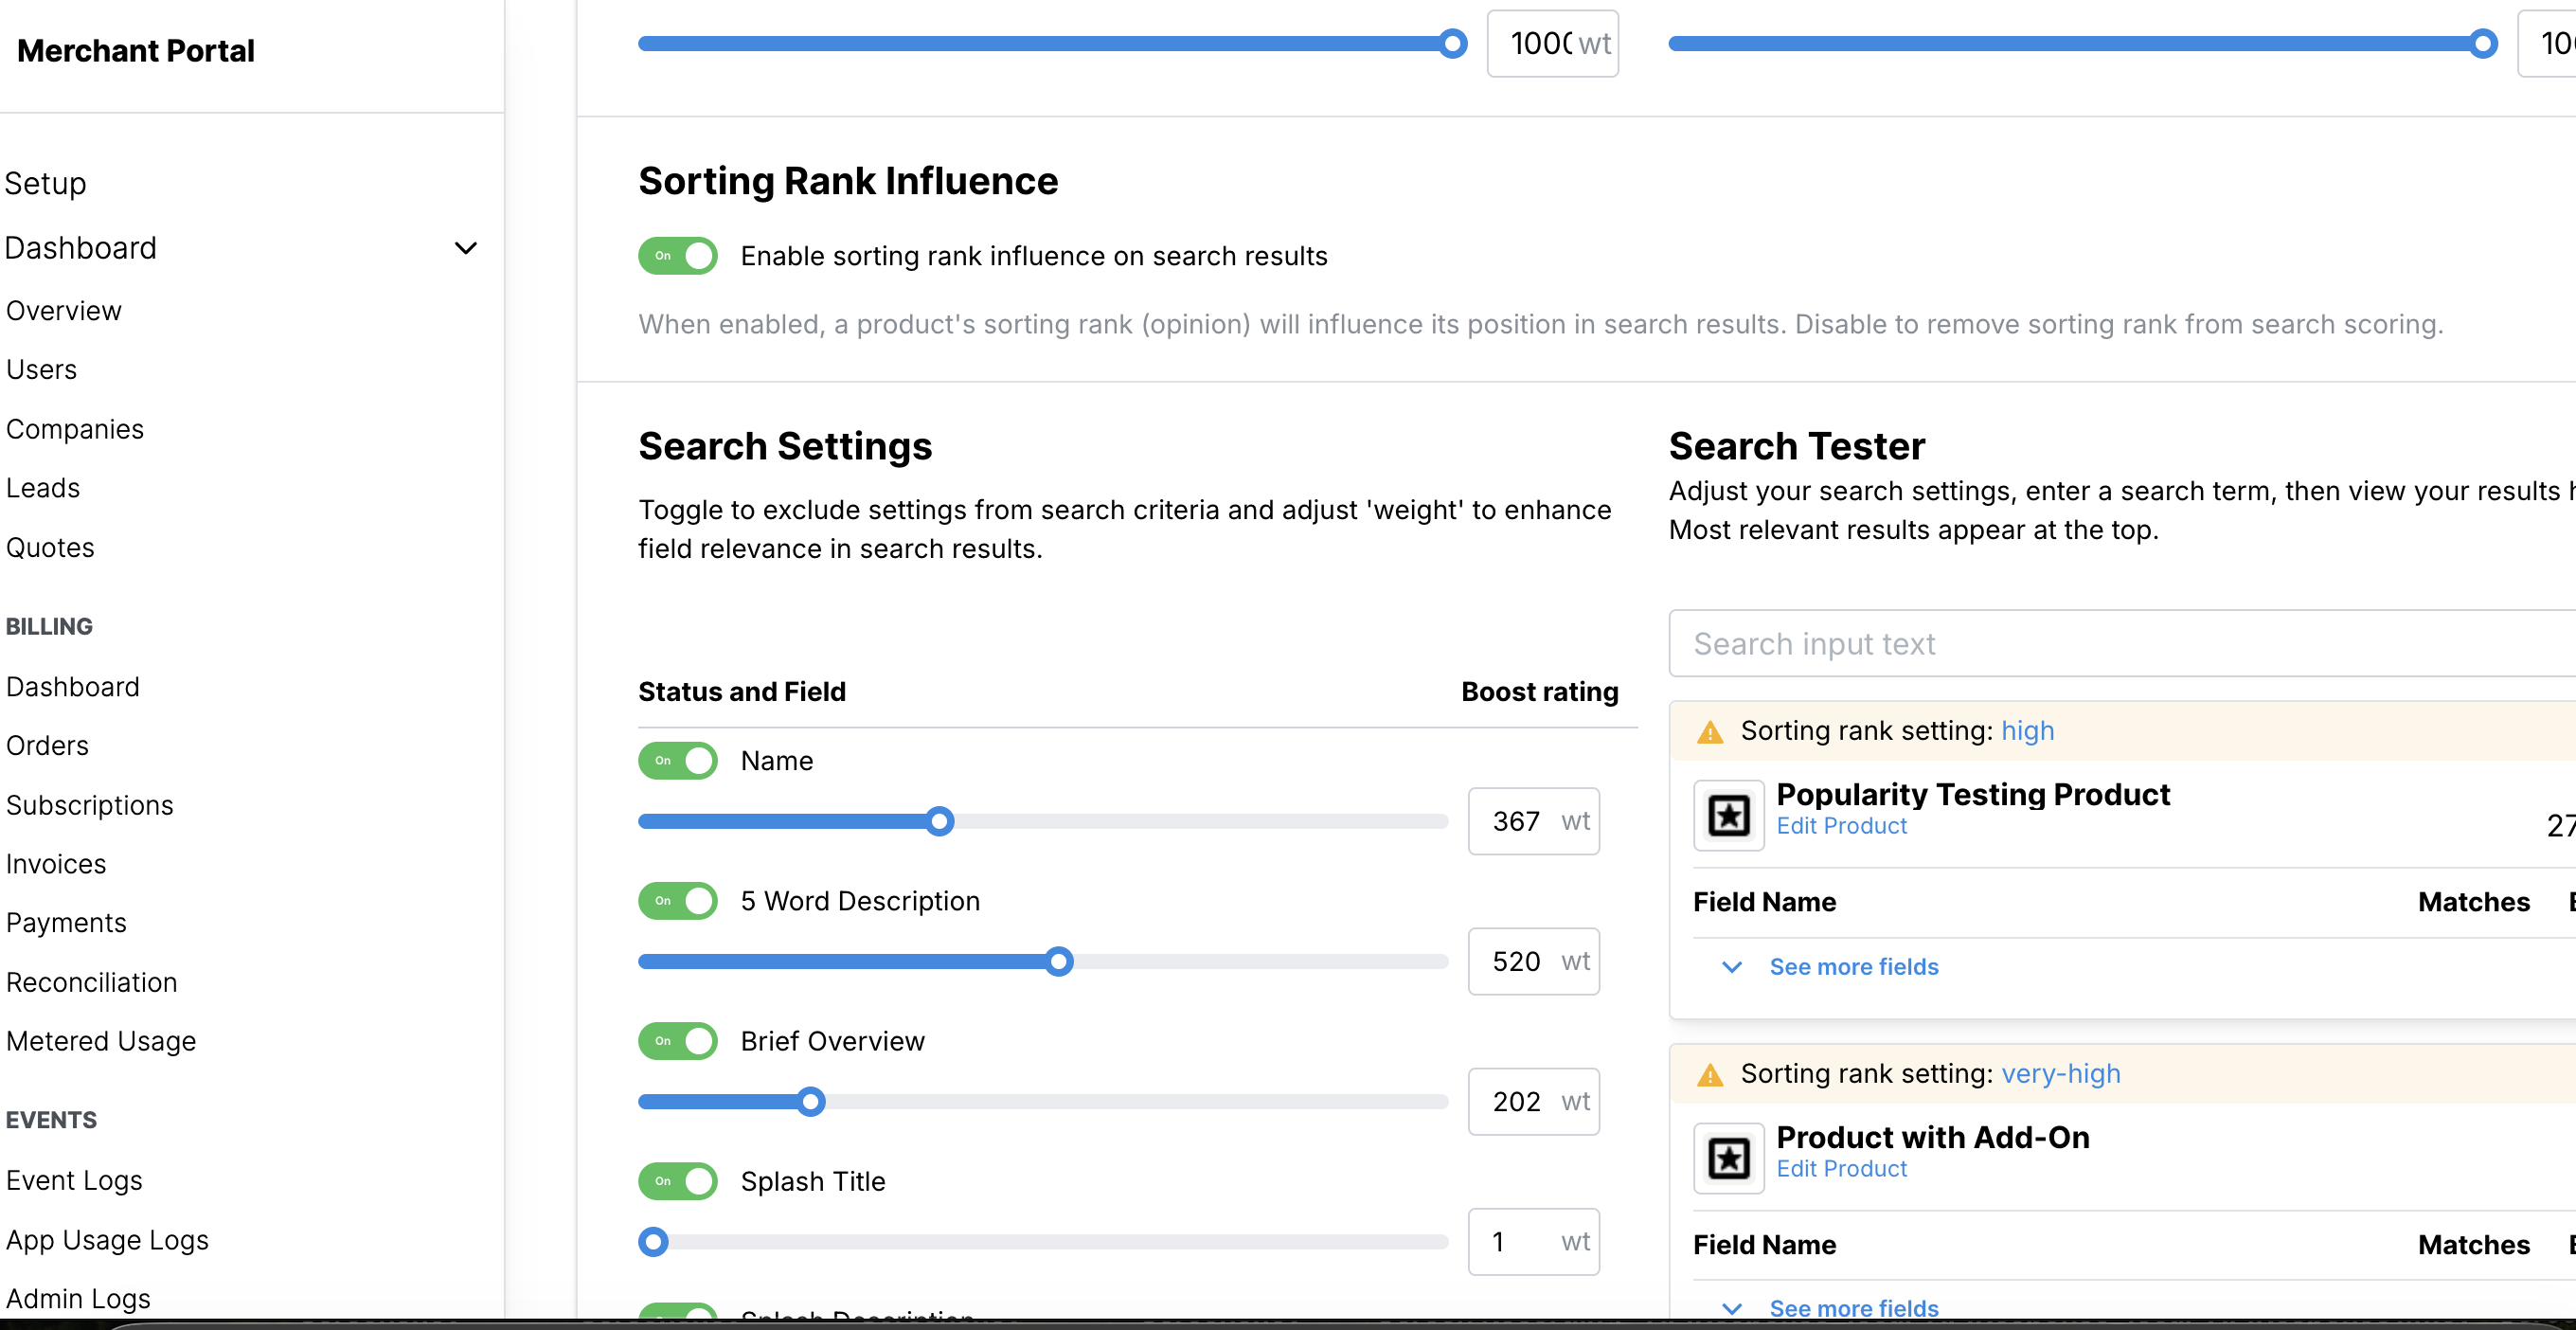The width and height of the screenshot is (2576, 1330).
Task: Disable the Splash Title field toggle
Action: coord(678,1181)
